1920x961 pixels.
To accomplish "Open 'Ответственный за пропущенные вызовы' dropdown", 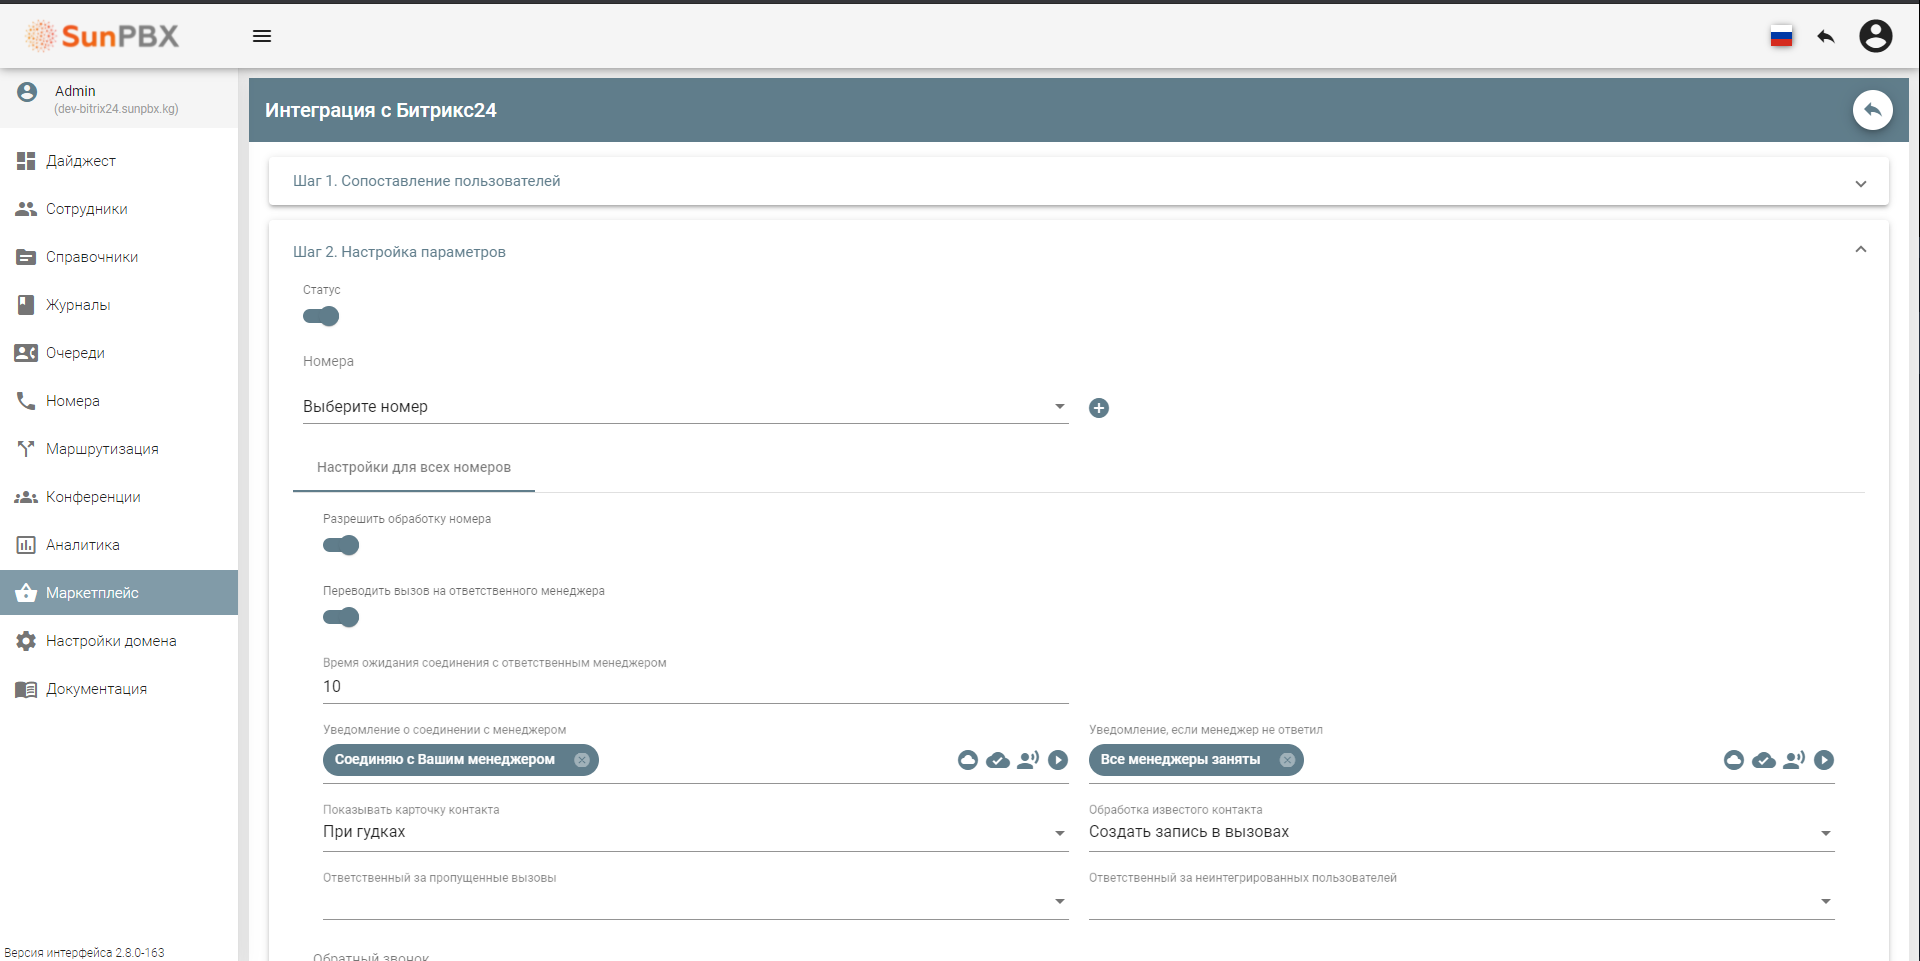I will pos(695,901).
